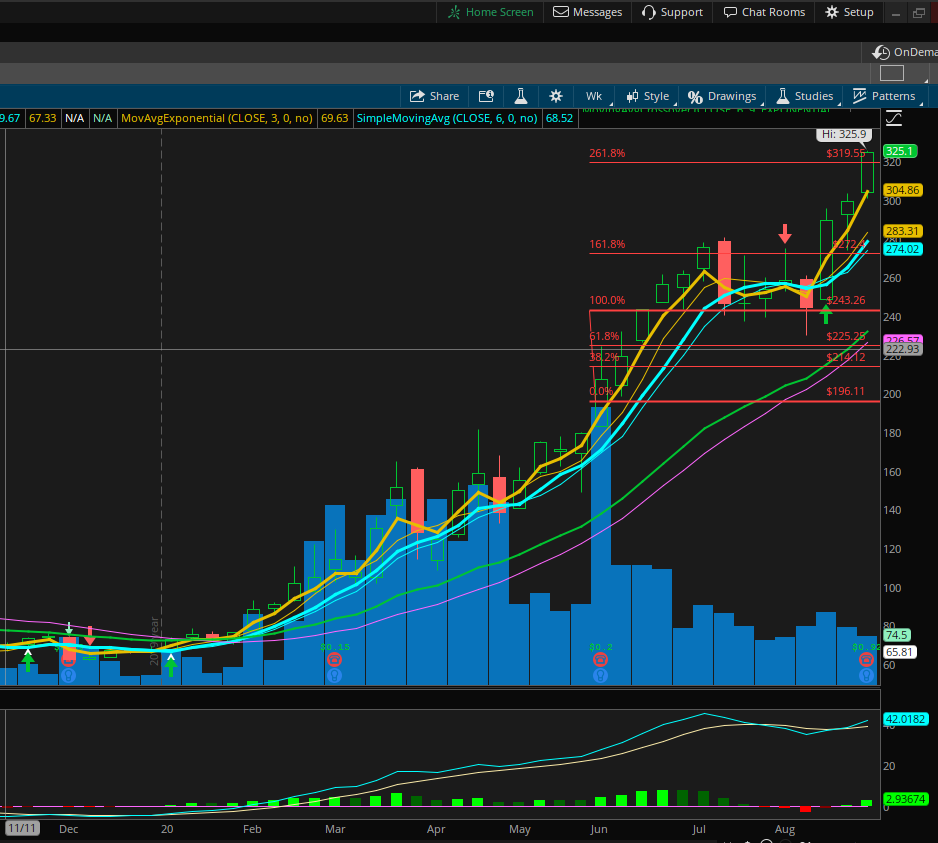
Task: Open the Messages window
Action: (x=587, y=12)
